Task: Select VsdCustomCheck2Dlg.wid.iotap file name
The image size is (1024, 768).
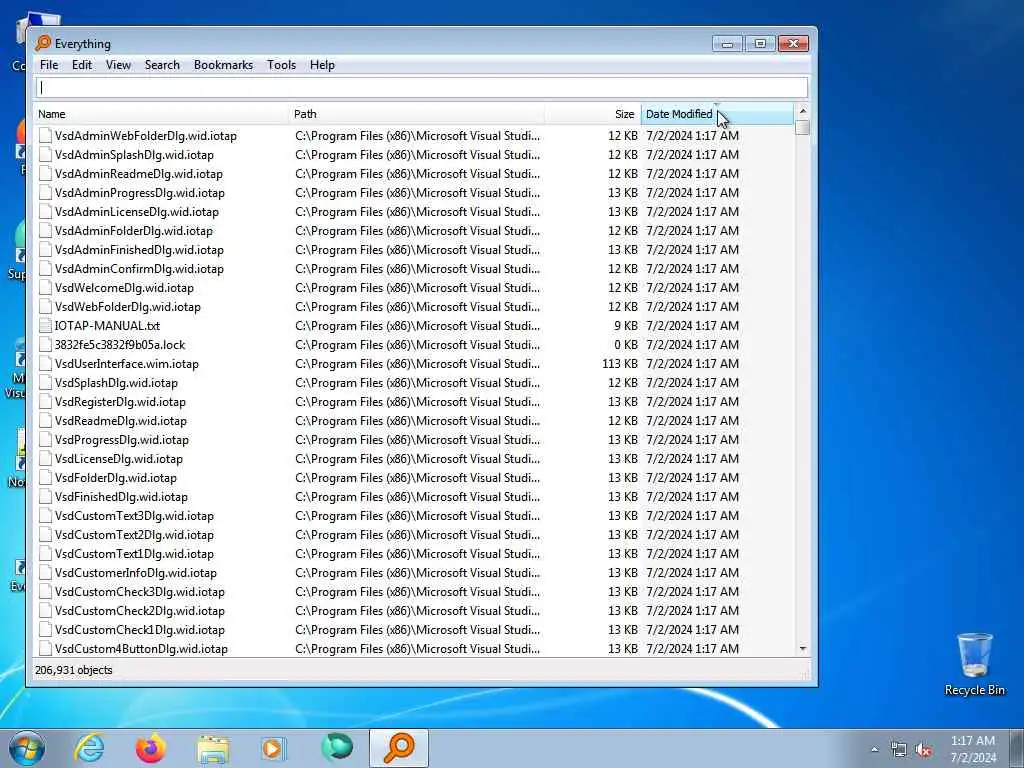Action: pos(139,611)
